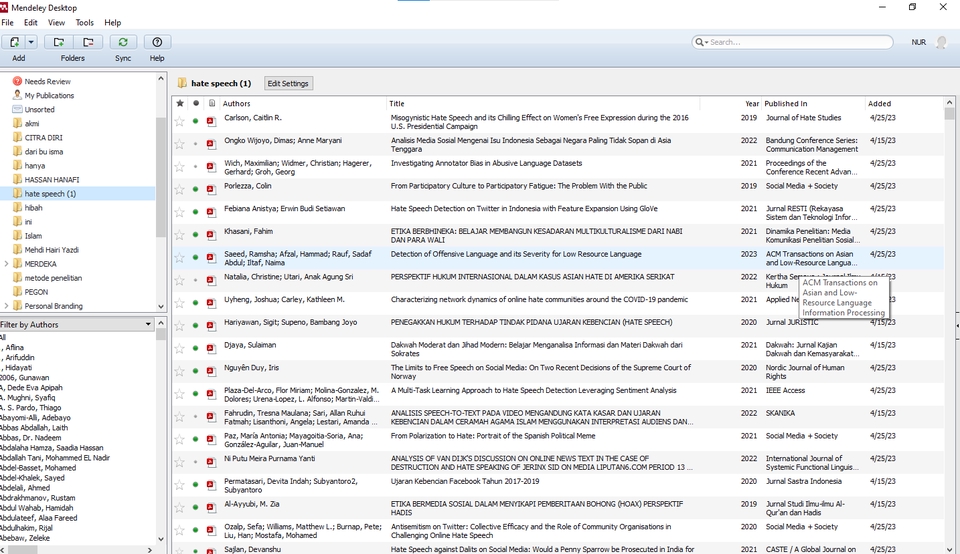Select Unsorted in sidebar

point(39,110)
